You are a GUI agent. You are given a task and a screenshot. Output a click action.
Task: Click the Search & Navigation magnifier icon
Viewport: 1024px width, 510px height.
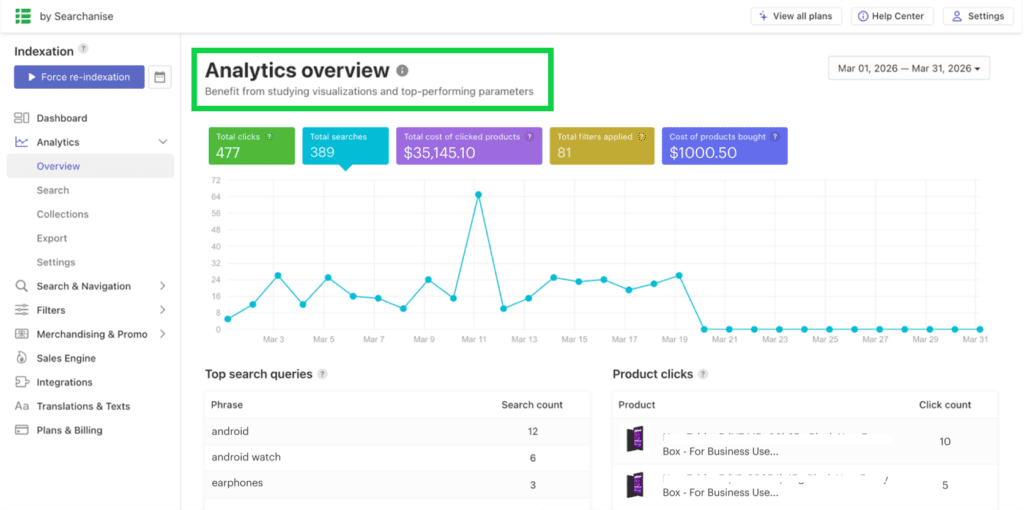click(22, 286)
